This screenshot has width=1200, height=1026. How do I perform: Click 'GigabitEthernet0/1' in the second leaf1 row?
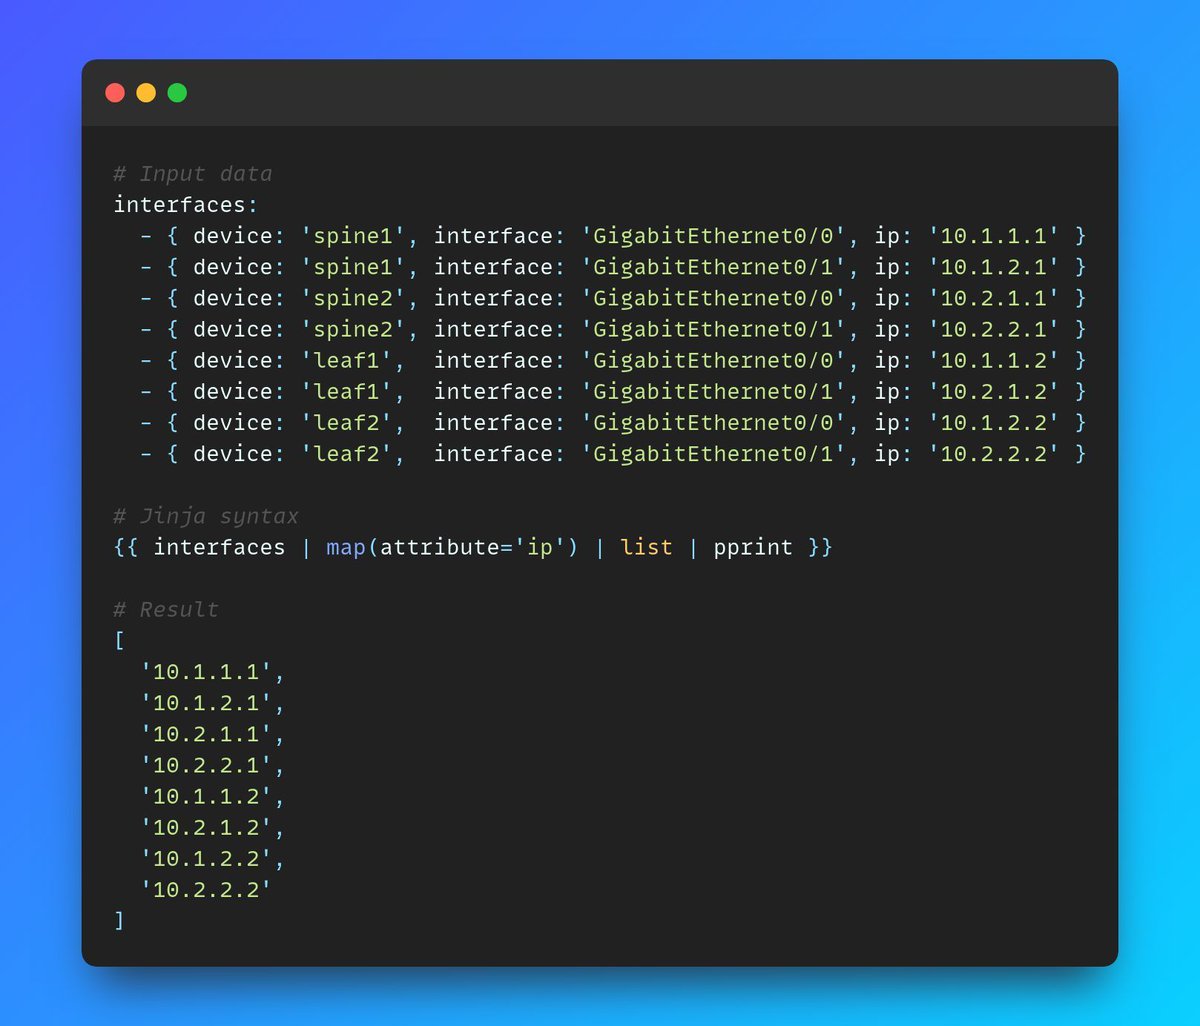(714, 391)
